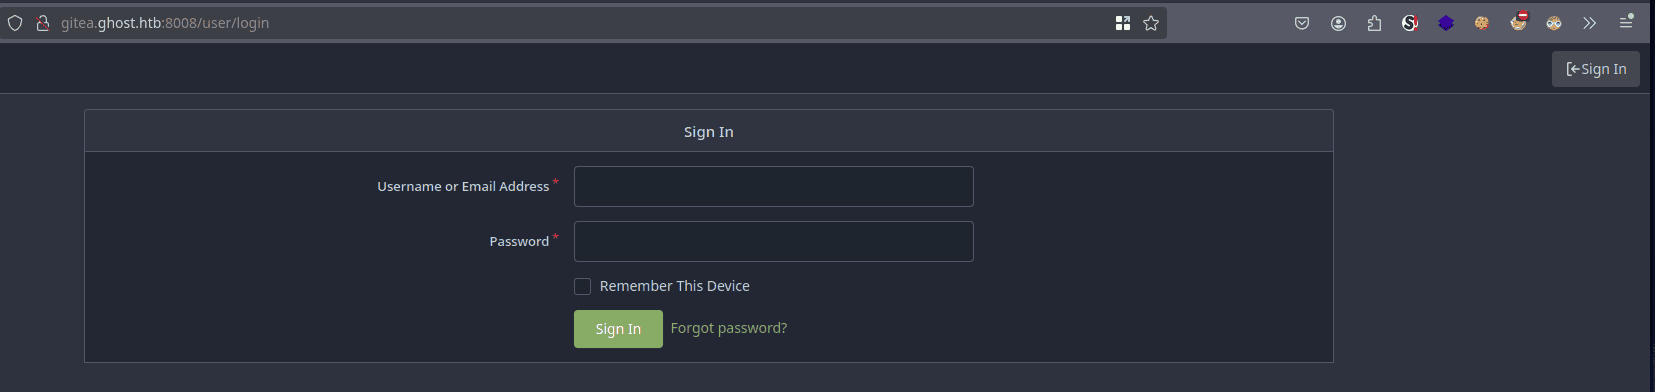Click the NoScript S extension icon

coord(1410,23)
